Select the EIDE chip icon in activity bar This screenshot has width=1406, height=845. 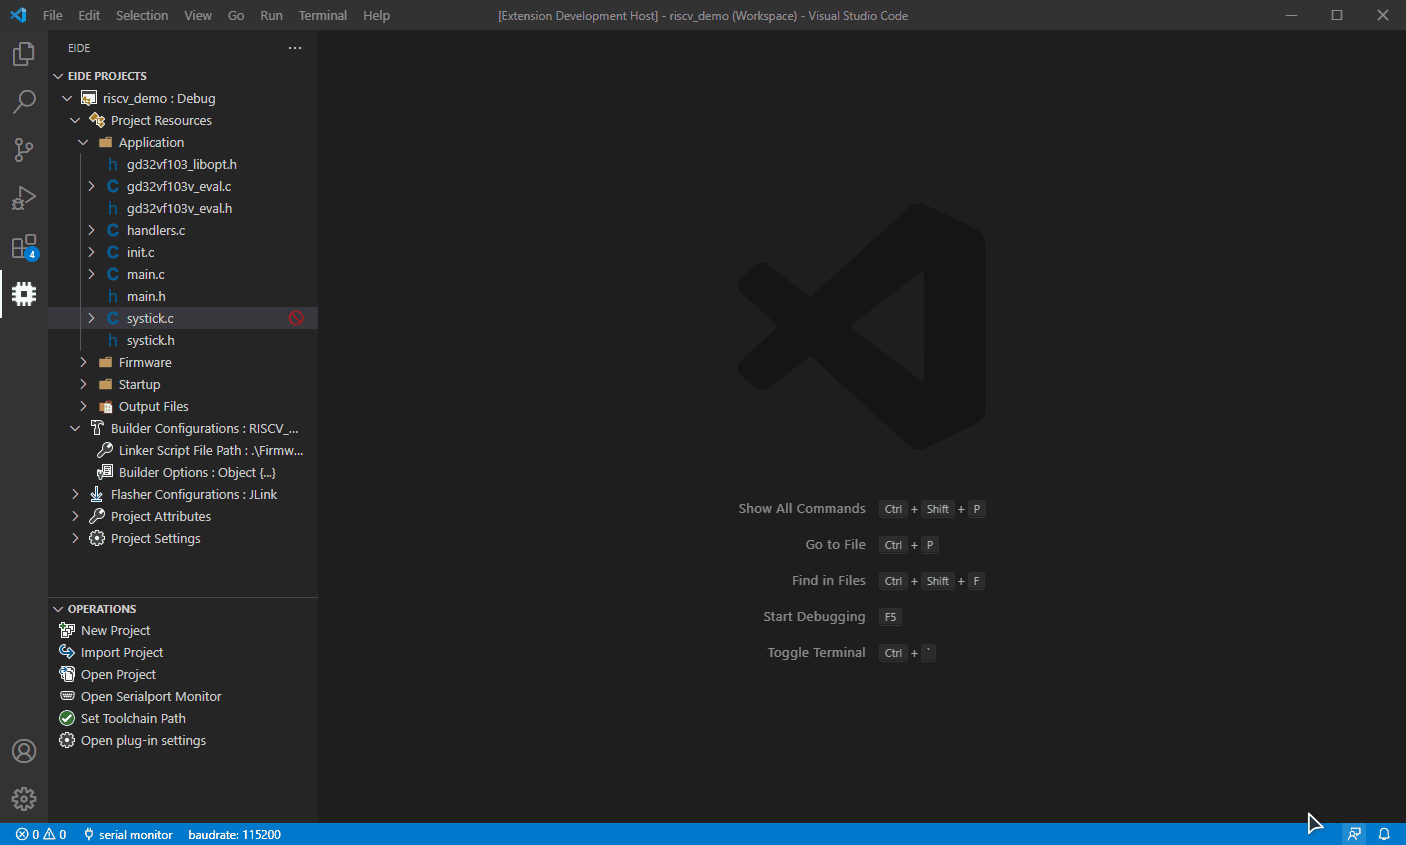(x=24, y=294)
